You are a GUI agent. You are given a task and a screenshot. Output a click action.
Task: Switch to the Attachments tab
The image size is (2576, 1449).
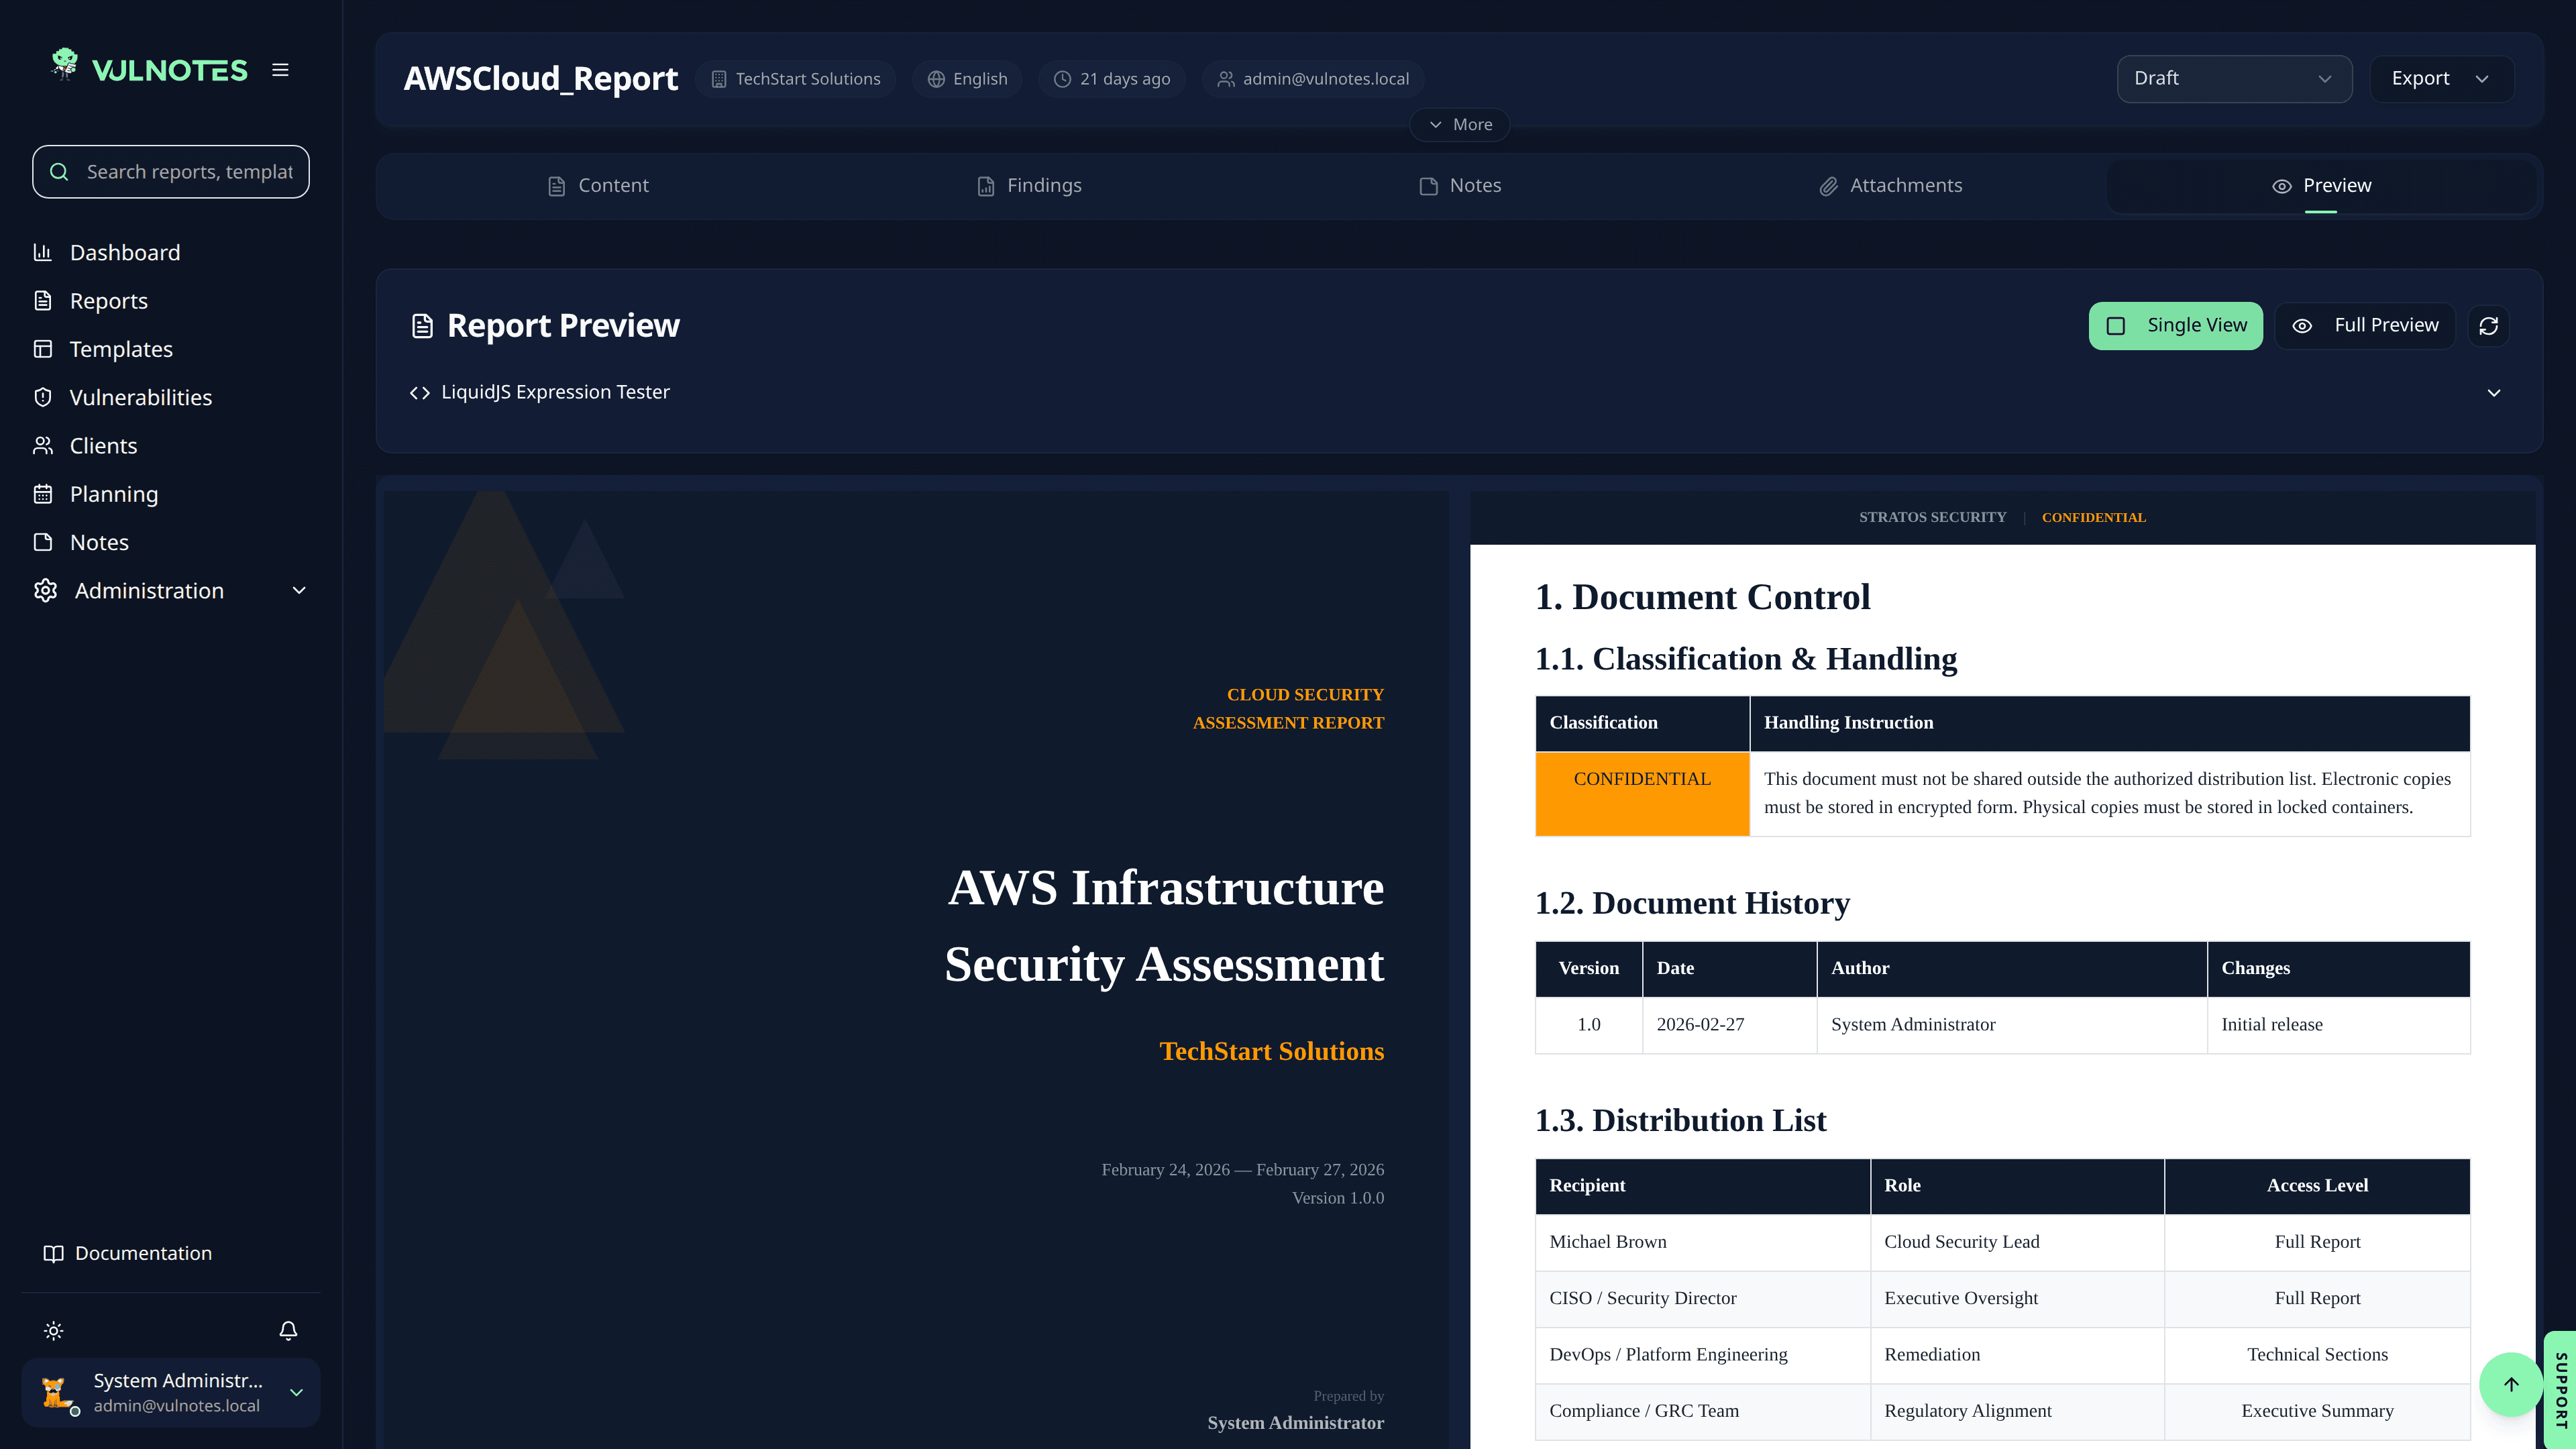click(1890, 186)
